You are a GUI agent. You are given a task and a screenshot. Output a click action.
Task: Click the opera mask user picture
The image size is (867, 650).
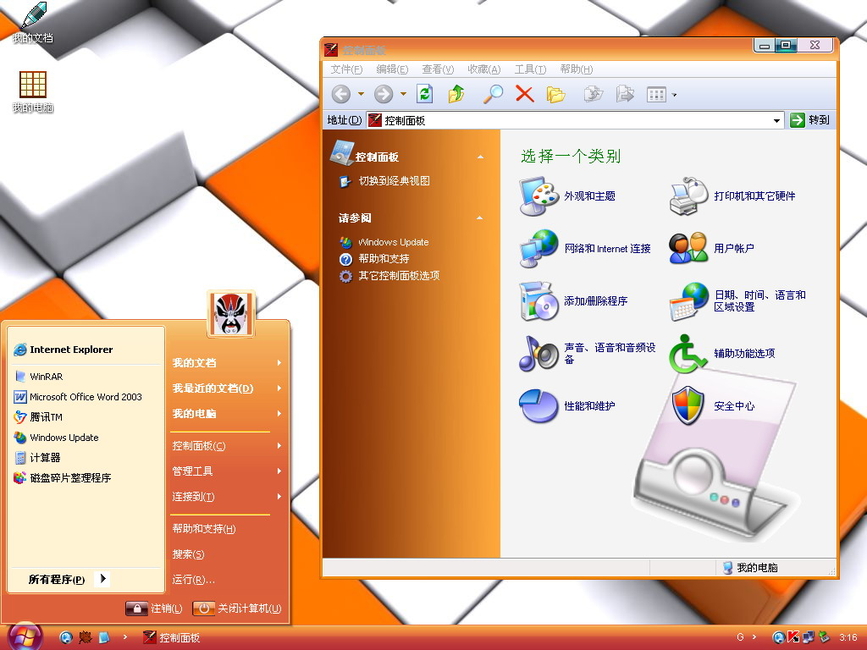click(232, 314)
